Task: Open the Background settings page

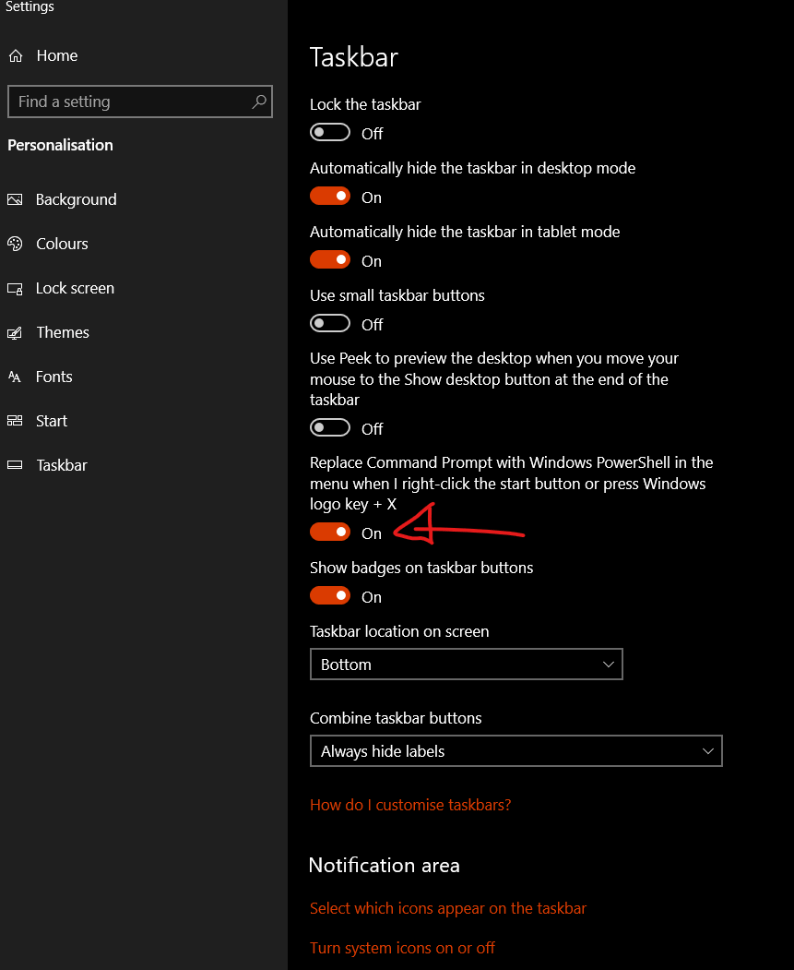Action: (x=76, y=199)
